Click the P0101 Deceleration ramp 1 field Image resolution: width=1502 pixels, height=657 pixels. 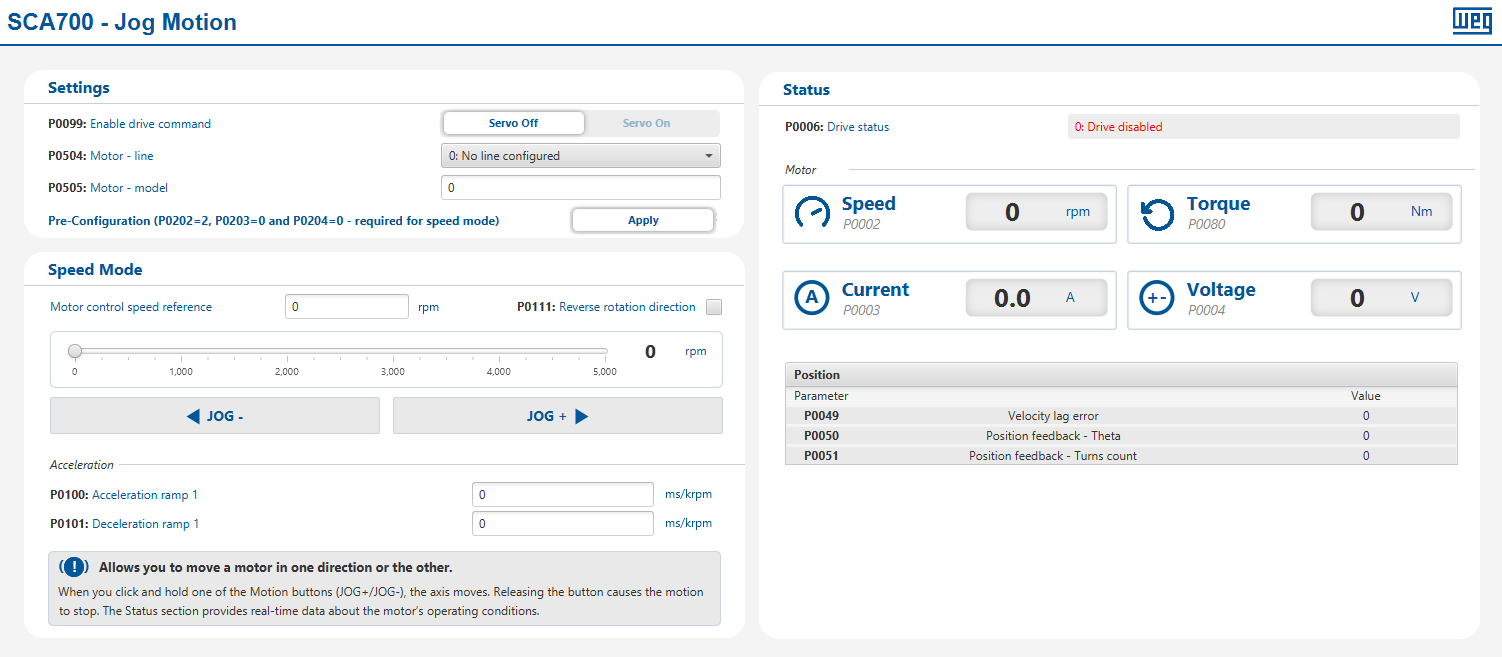point(563,524)
